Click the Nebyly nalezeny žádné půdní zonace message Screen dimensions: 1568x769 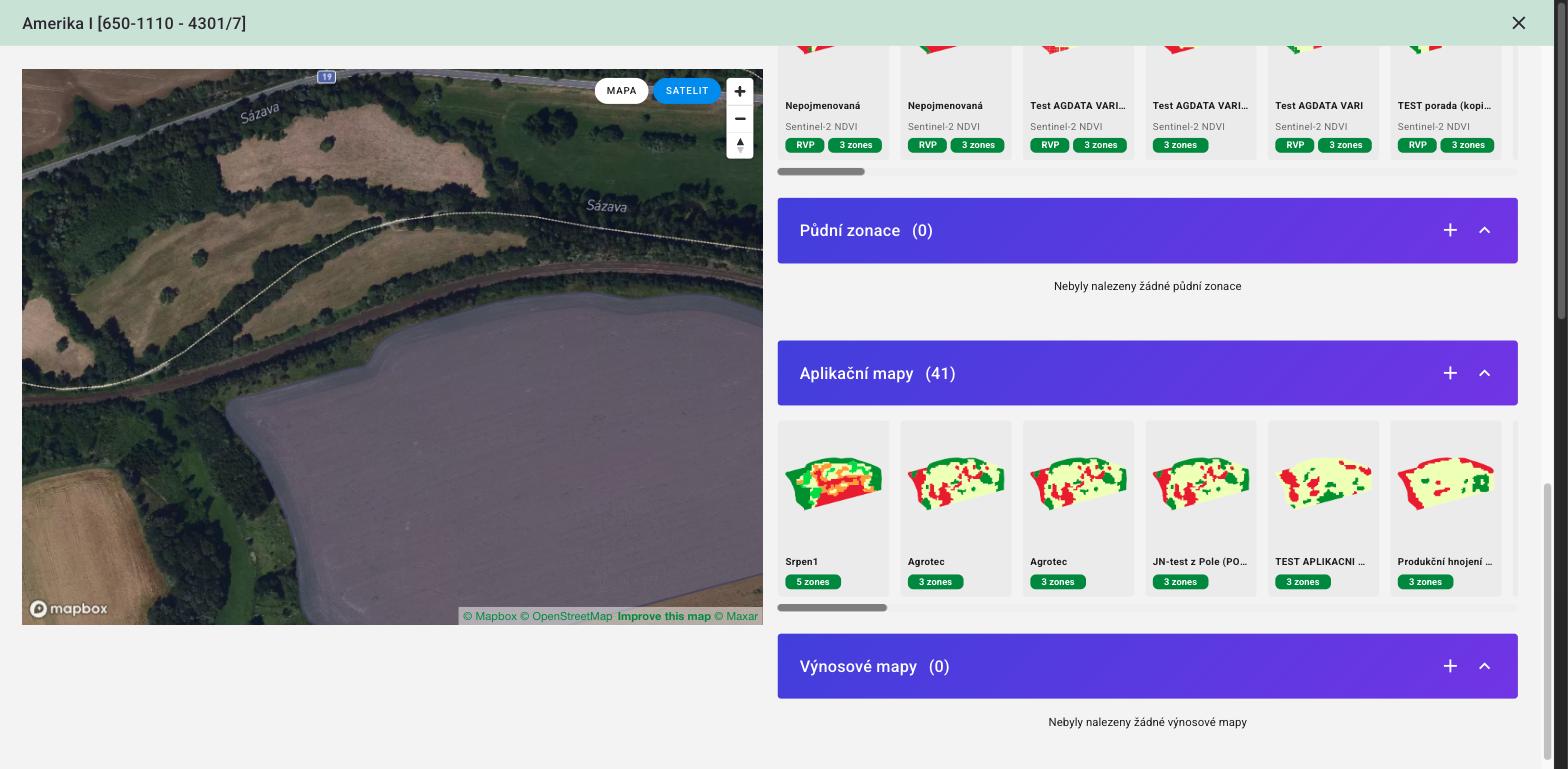1147,286
